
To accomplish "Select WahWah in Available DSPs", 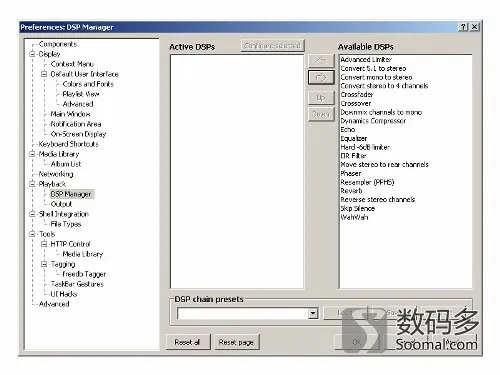I will tap(354, 217).
